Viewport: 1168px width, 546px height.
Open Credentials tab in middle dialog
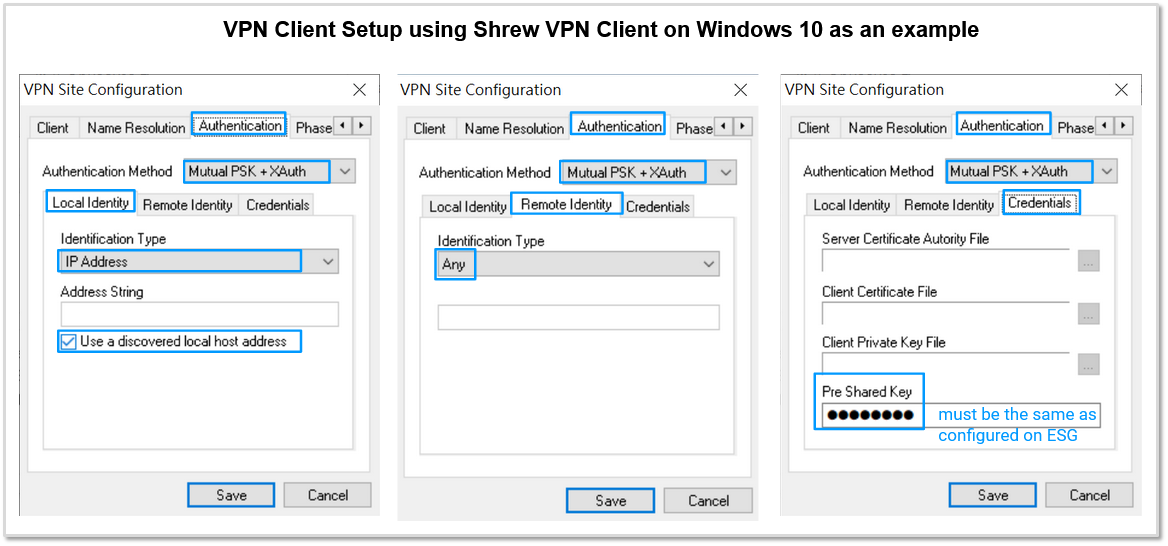[658, 207]
